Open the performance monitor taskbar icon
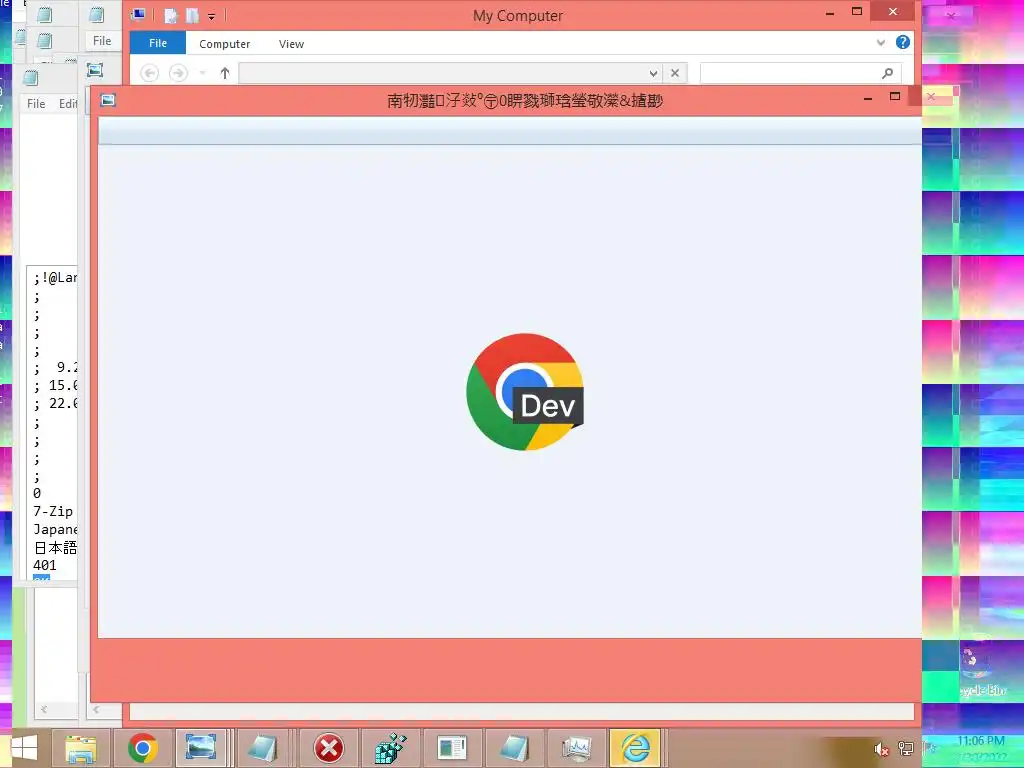The height and width of the screenshot is (768, 1024). (x=575, y=748)
